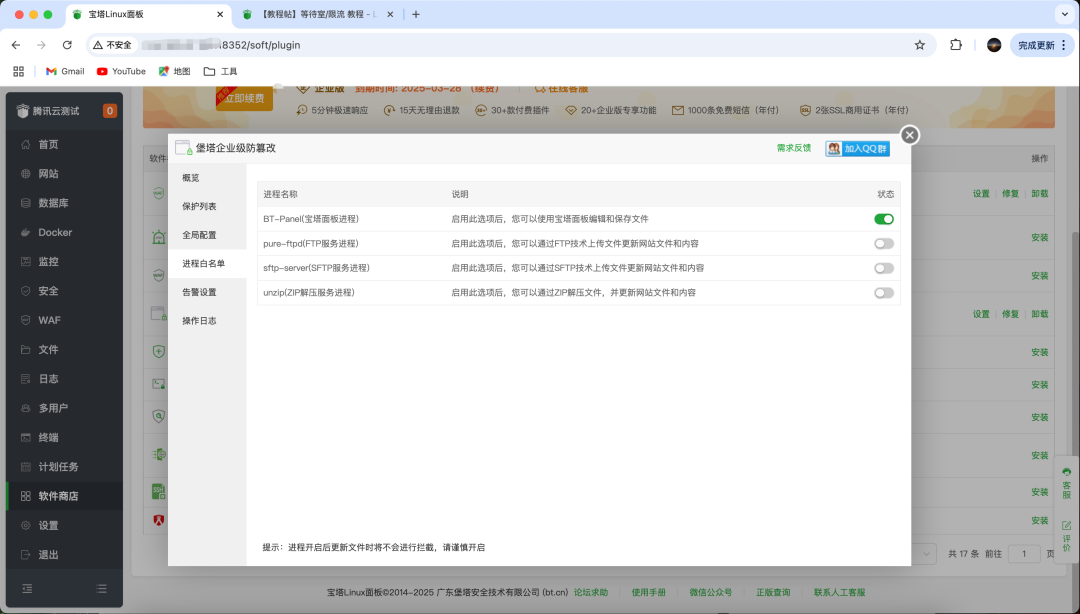Enable the pure-ftpd FTP process toggle
Screen dimensions: 1080x614
(884, 243)
